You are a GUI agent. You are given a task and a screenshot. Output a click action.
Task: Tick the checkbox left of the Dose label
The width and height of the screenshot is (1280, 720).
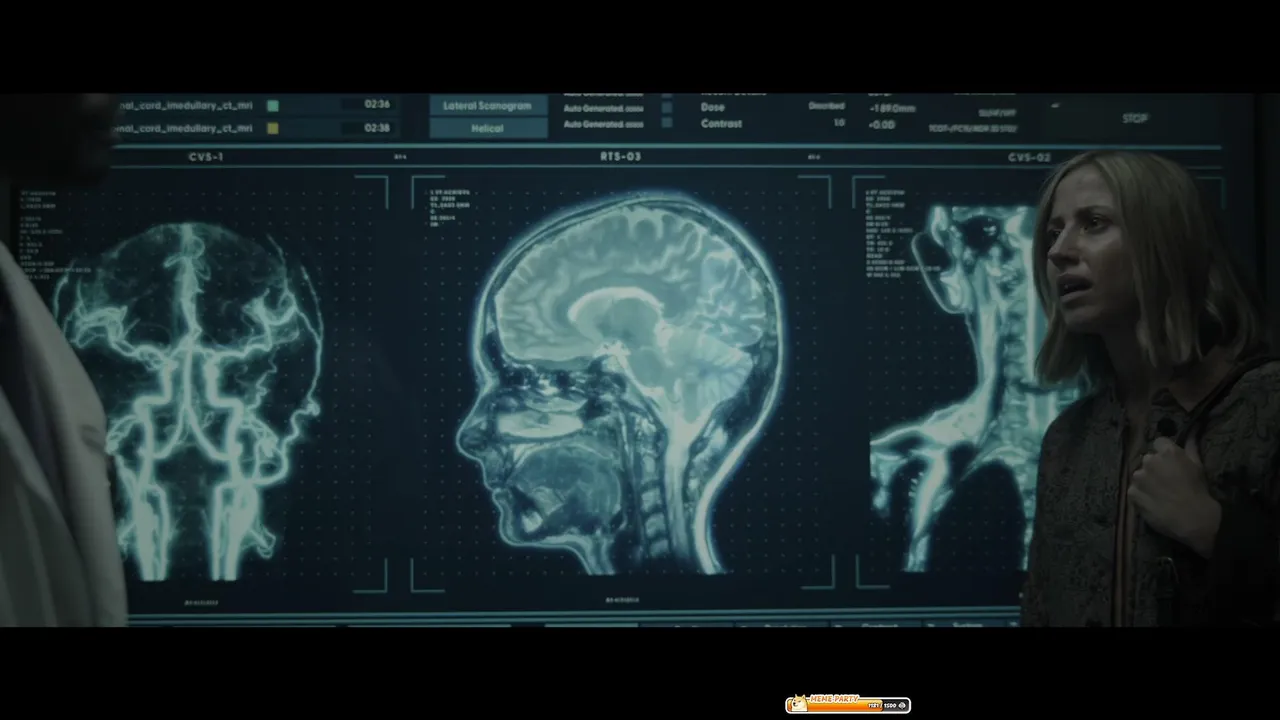(667, 107)
